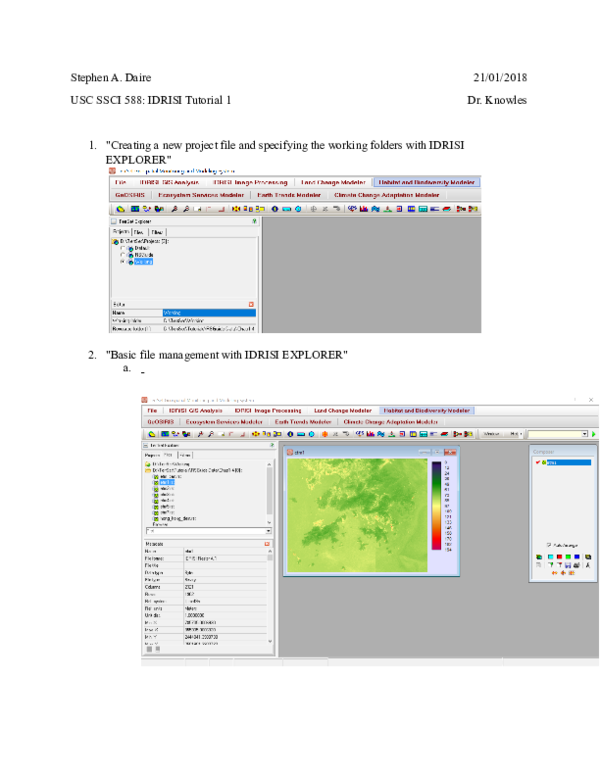600x776 pixels.
Task: Open the file filter dropdown in explorer
Action: tap(267, 530)
